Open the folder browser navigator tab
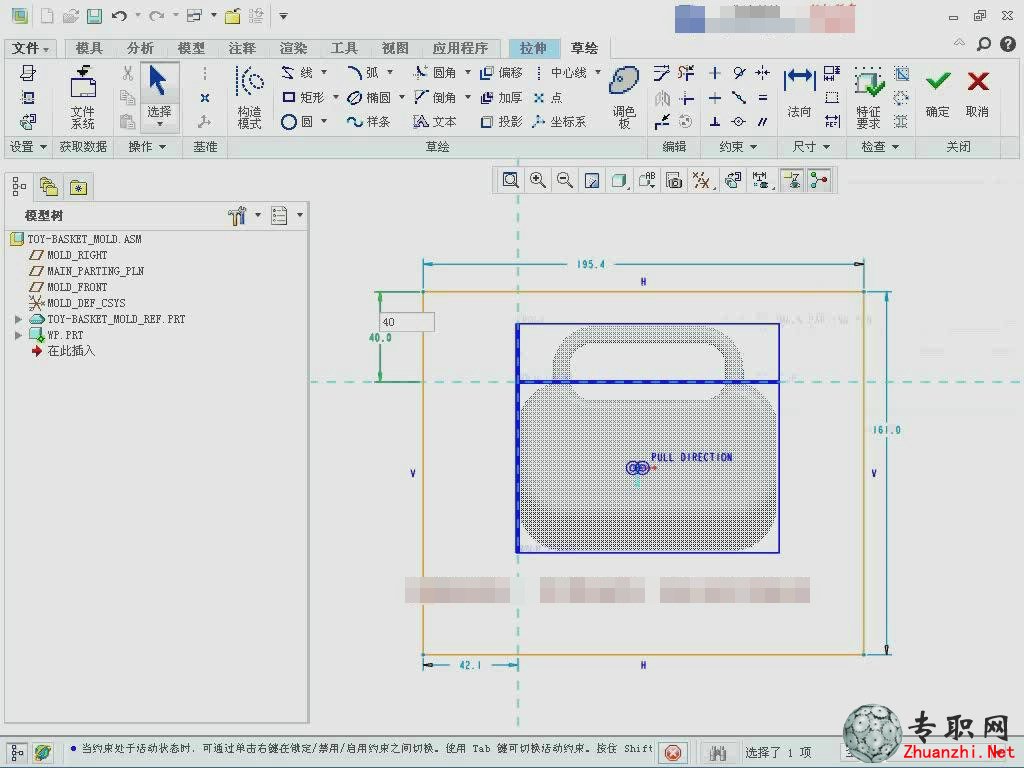Viewport: 1024px width, 768px height. [49, 187]
